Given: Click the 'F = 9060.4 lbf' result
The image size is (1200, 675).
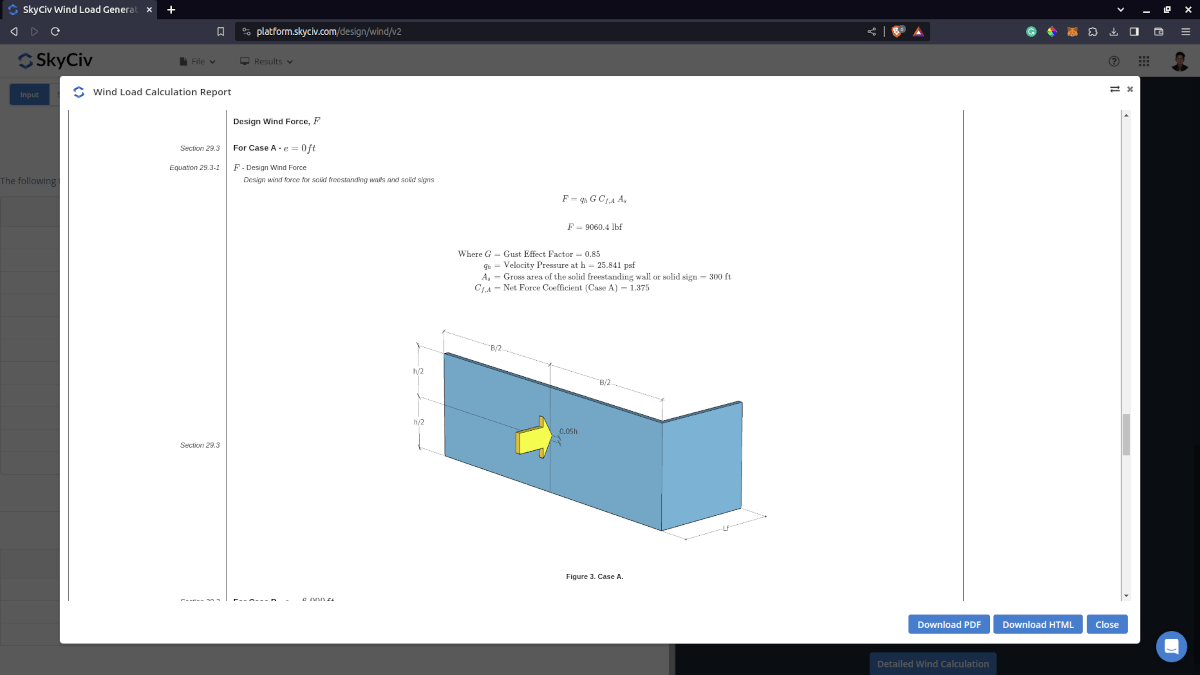Looking at the screenshot, I should point(594,227).
